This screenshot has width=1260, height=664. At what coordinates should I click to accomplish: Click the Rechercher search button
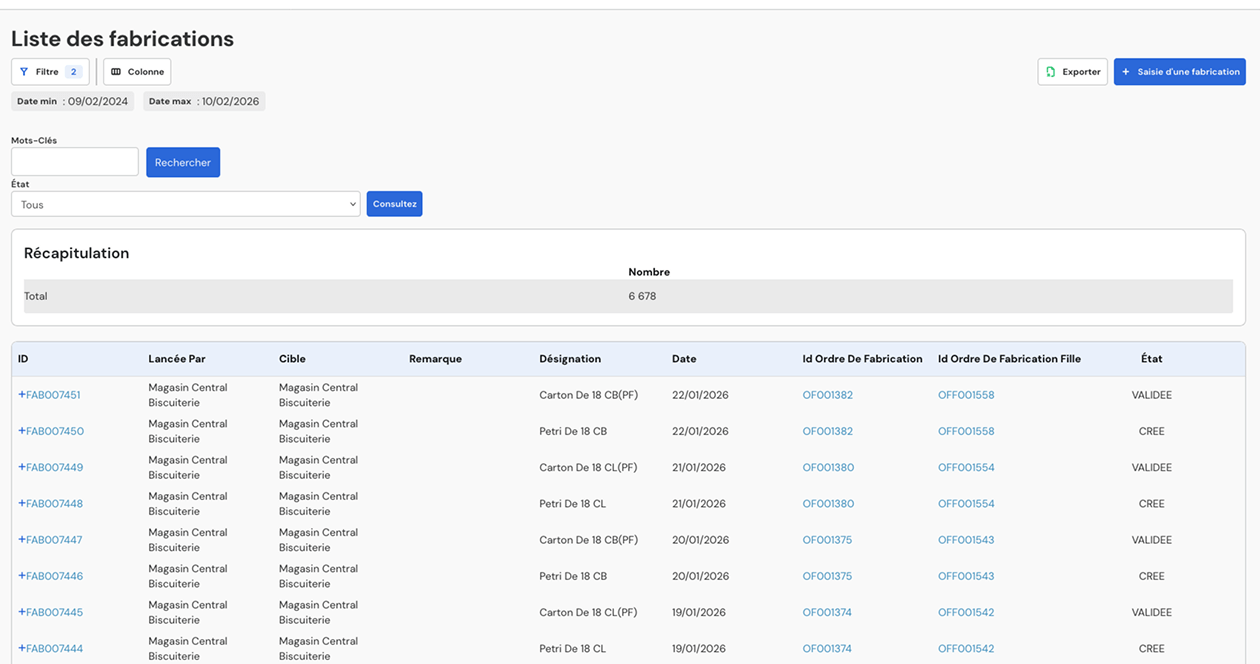coord(183,163)
